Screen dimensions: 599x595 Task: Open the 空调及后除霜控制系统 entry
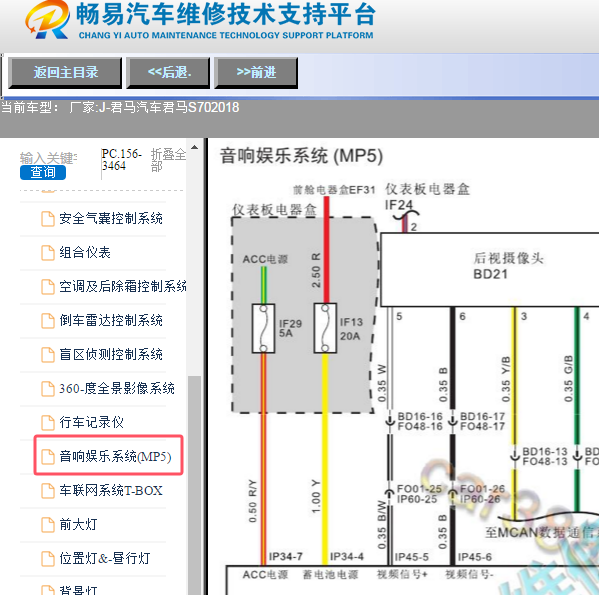pyautogui.click(x=123, y=286)
